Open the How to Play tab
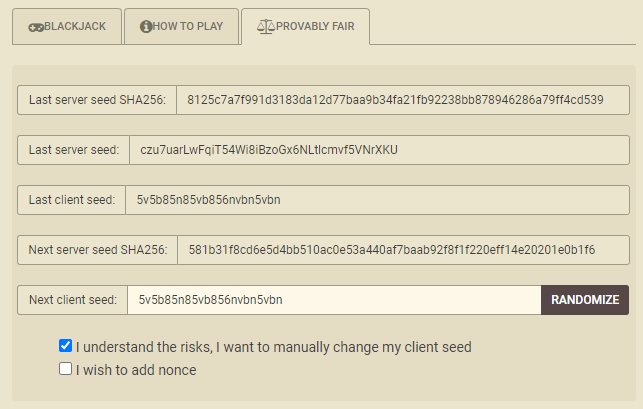Screen dimensions: 643x409 [x=180, y=26]
